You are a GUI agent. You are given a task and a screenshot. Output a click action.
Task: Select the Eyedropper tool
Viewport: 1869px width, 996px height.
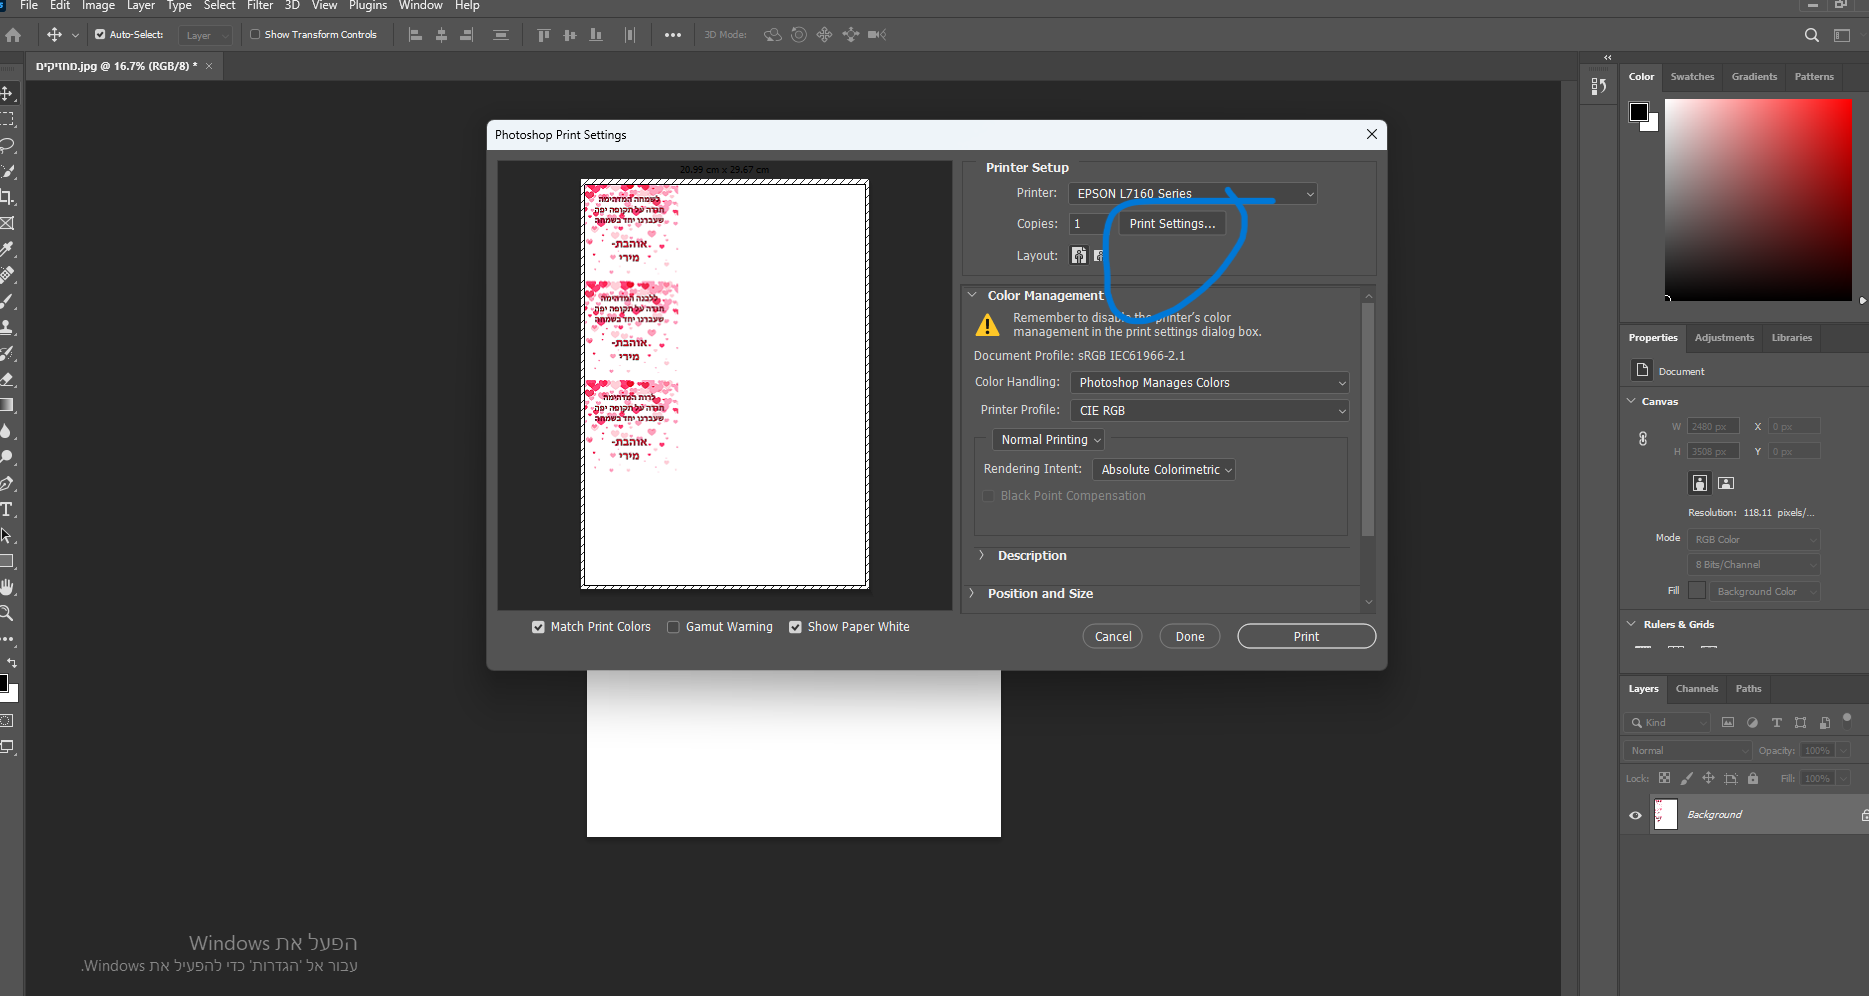pos(7,249)
